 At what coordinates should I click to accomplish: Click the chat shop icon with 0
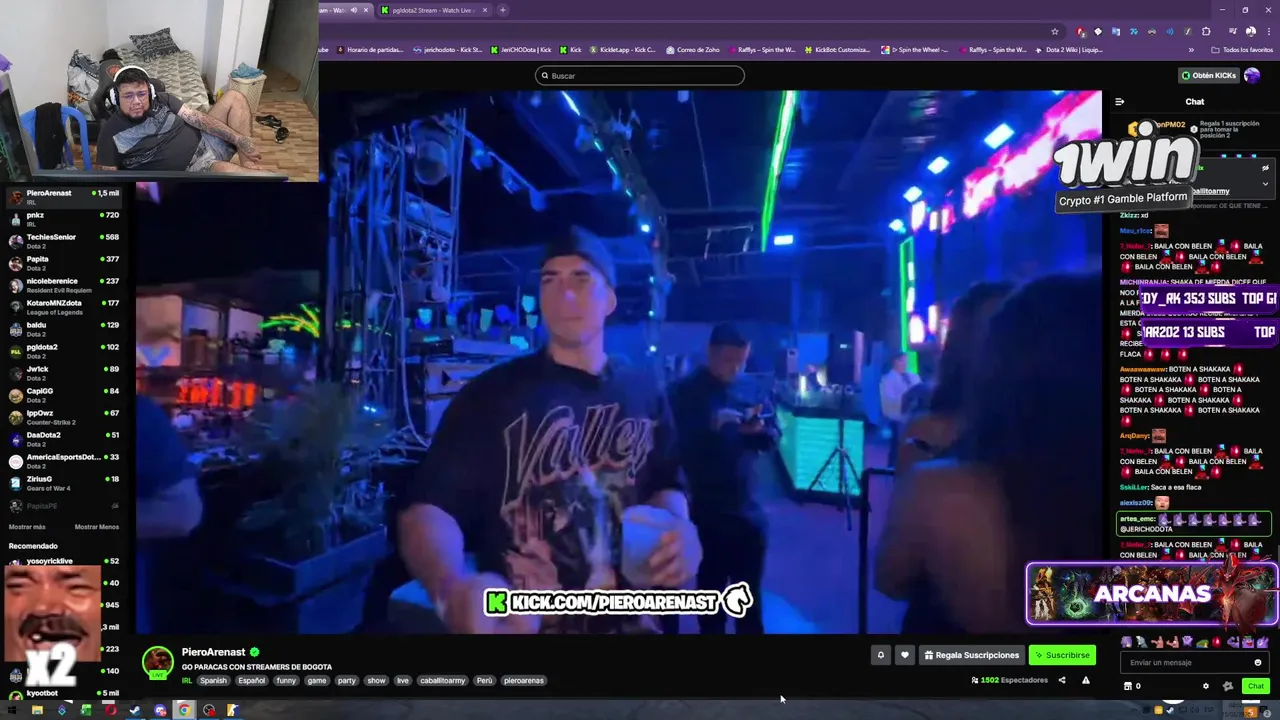1132,686
